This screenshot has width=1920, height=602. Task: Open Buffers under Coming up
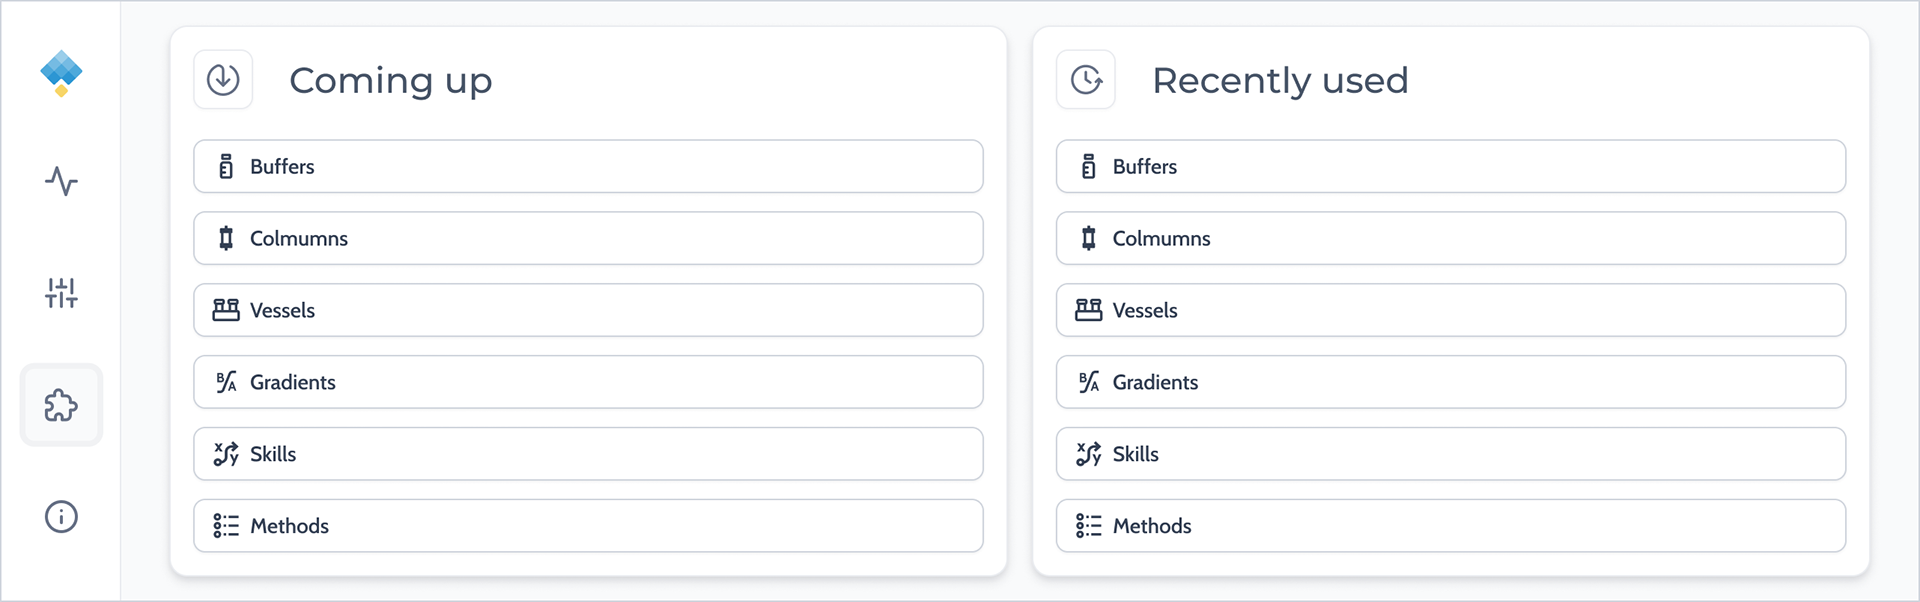tap(588, 166)
